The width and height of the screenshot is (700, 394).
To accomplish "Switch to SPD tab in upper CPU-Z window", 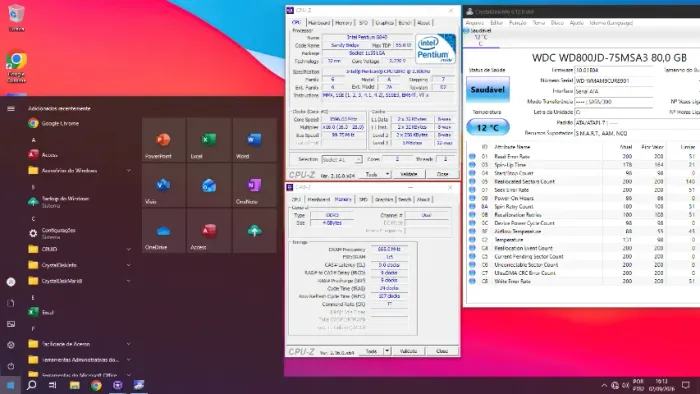I will (363, 22).
